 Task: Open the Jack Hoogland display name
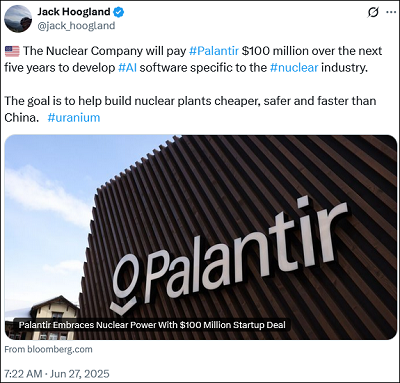pyautogui.click(x=74, y=12)
